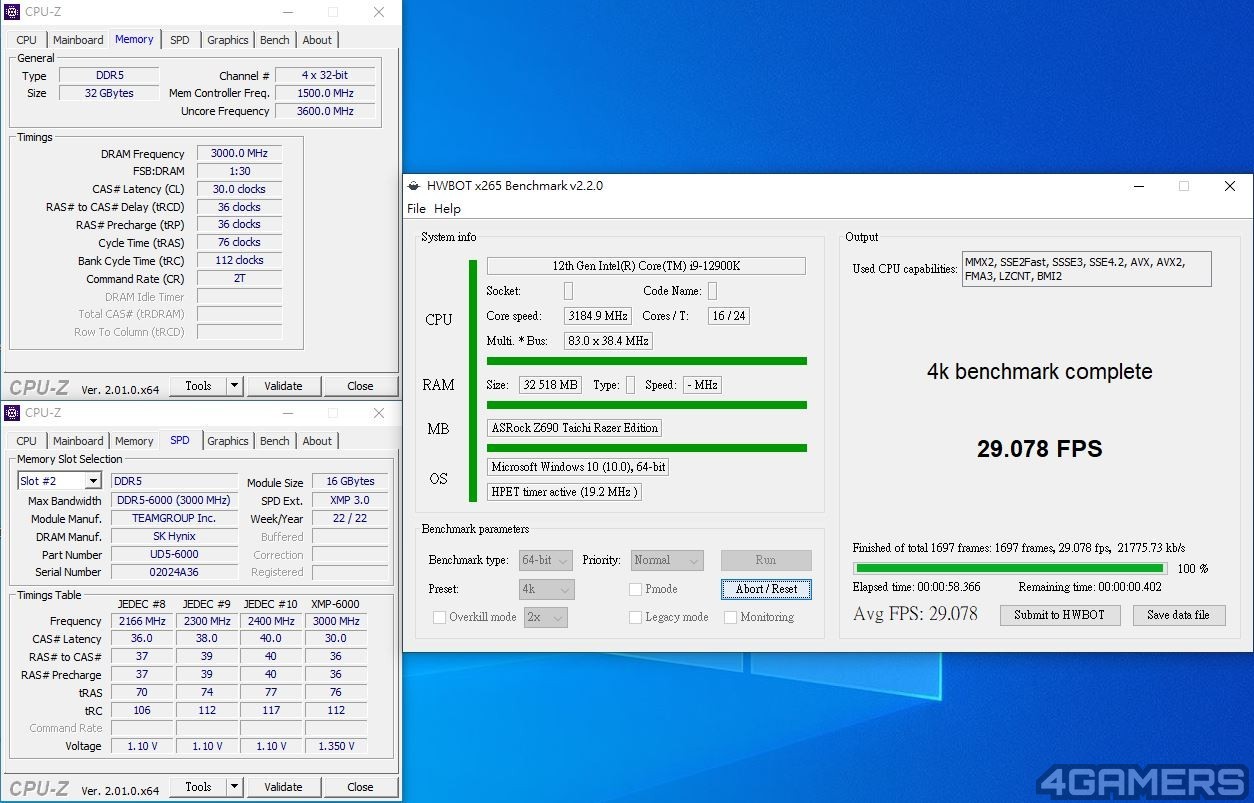1254x803 pixels.
Task: Select the Mainboard tab in the CPU-Z SPD window
Action: 78,441
